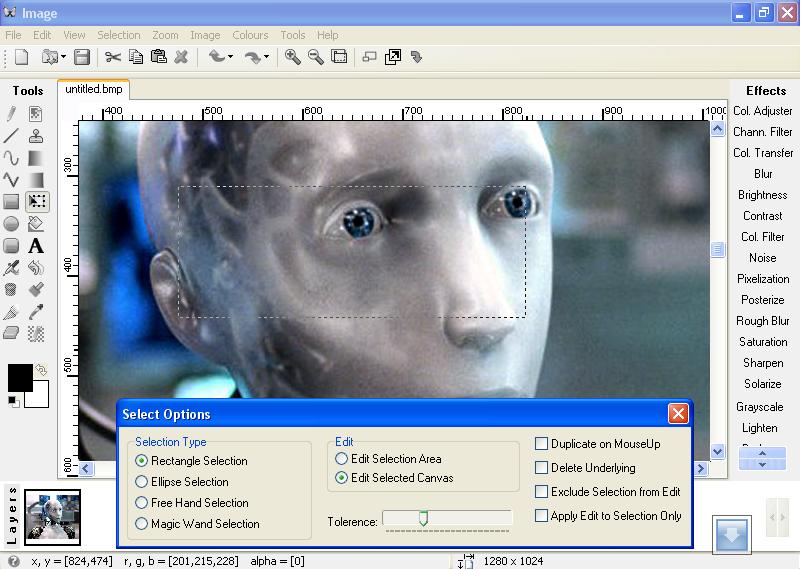Image resolution: width=802 pixels, height=569 pixels.
Task: Enable Apply Edit to Selection Only
Action: 541,515
